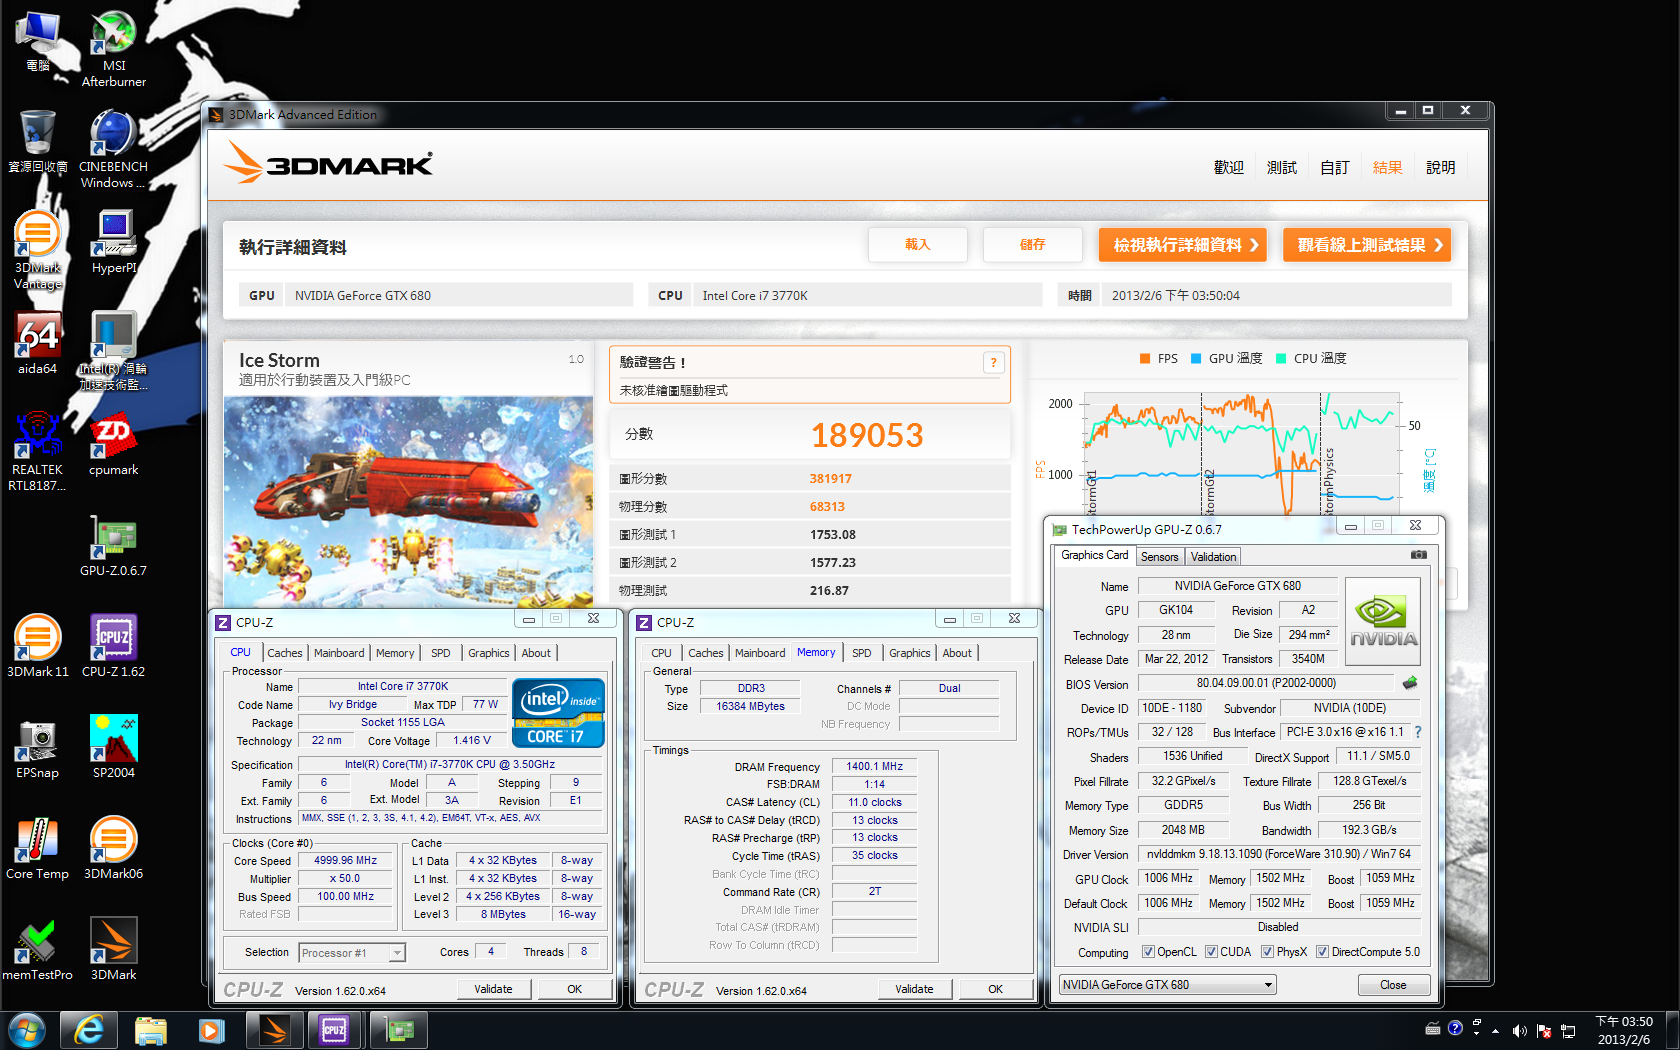Show hidden system tray icons
The image size is (1680, 1050).
[1495, 1031]
